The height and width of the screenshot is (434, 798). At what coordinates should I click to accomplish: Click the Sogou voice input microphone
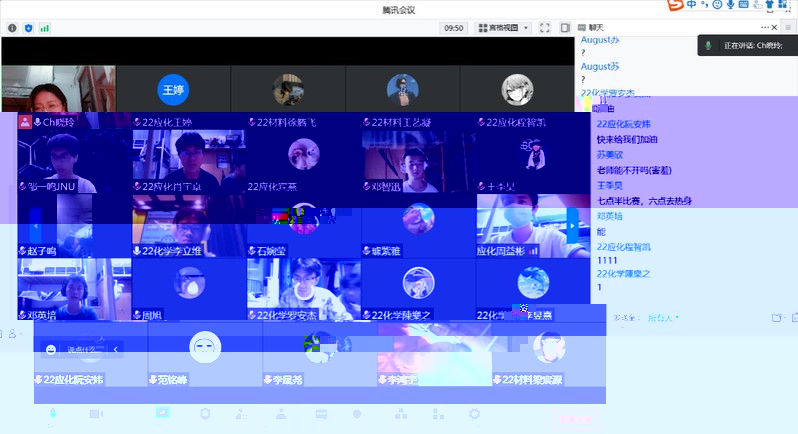coord(731,6)
